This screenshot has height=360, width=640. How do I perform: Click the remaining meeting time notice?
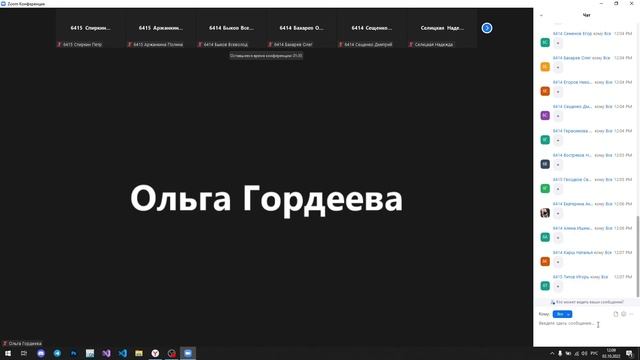pyautogui.click(x=266, y=56)
